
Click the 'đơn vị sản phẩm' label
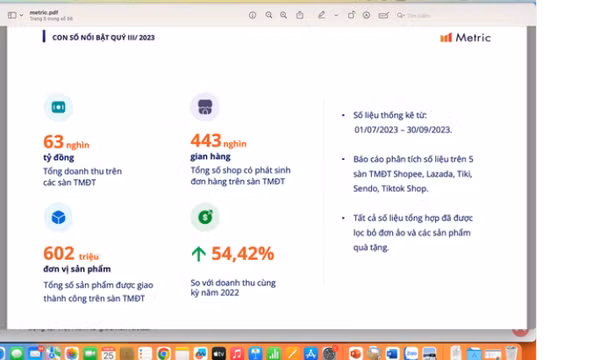(77, 269)
